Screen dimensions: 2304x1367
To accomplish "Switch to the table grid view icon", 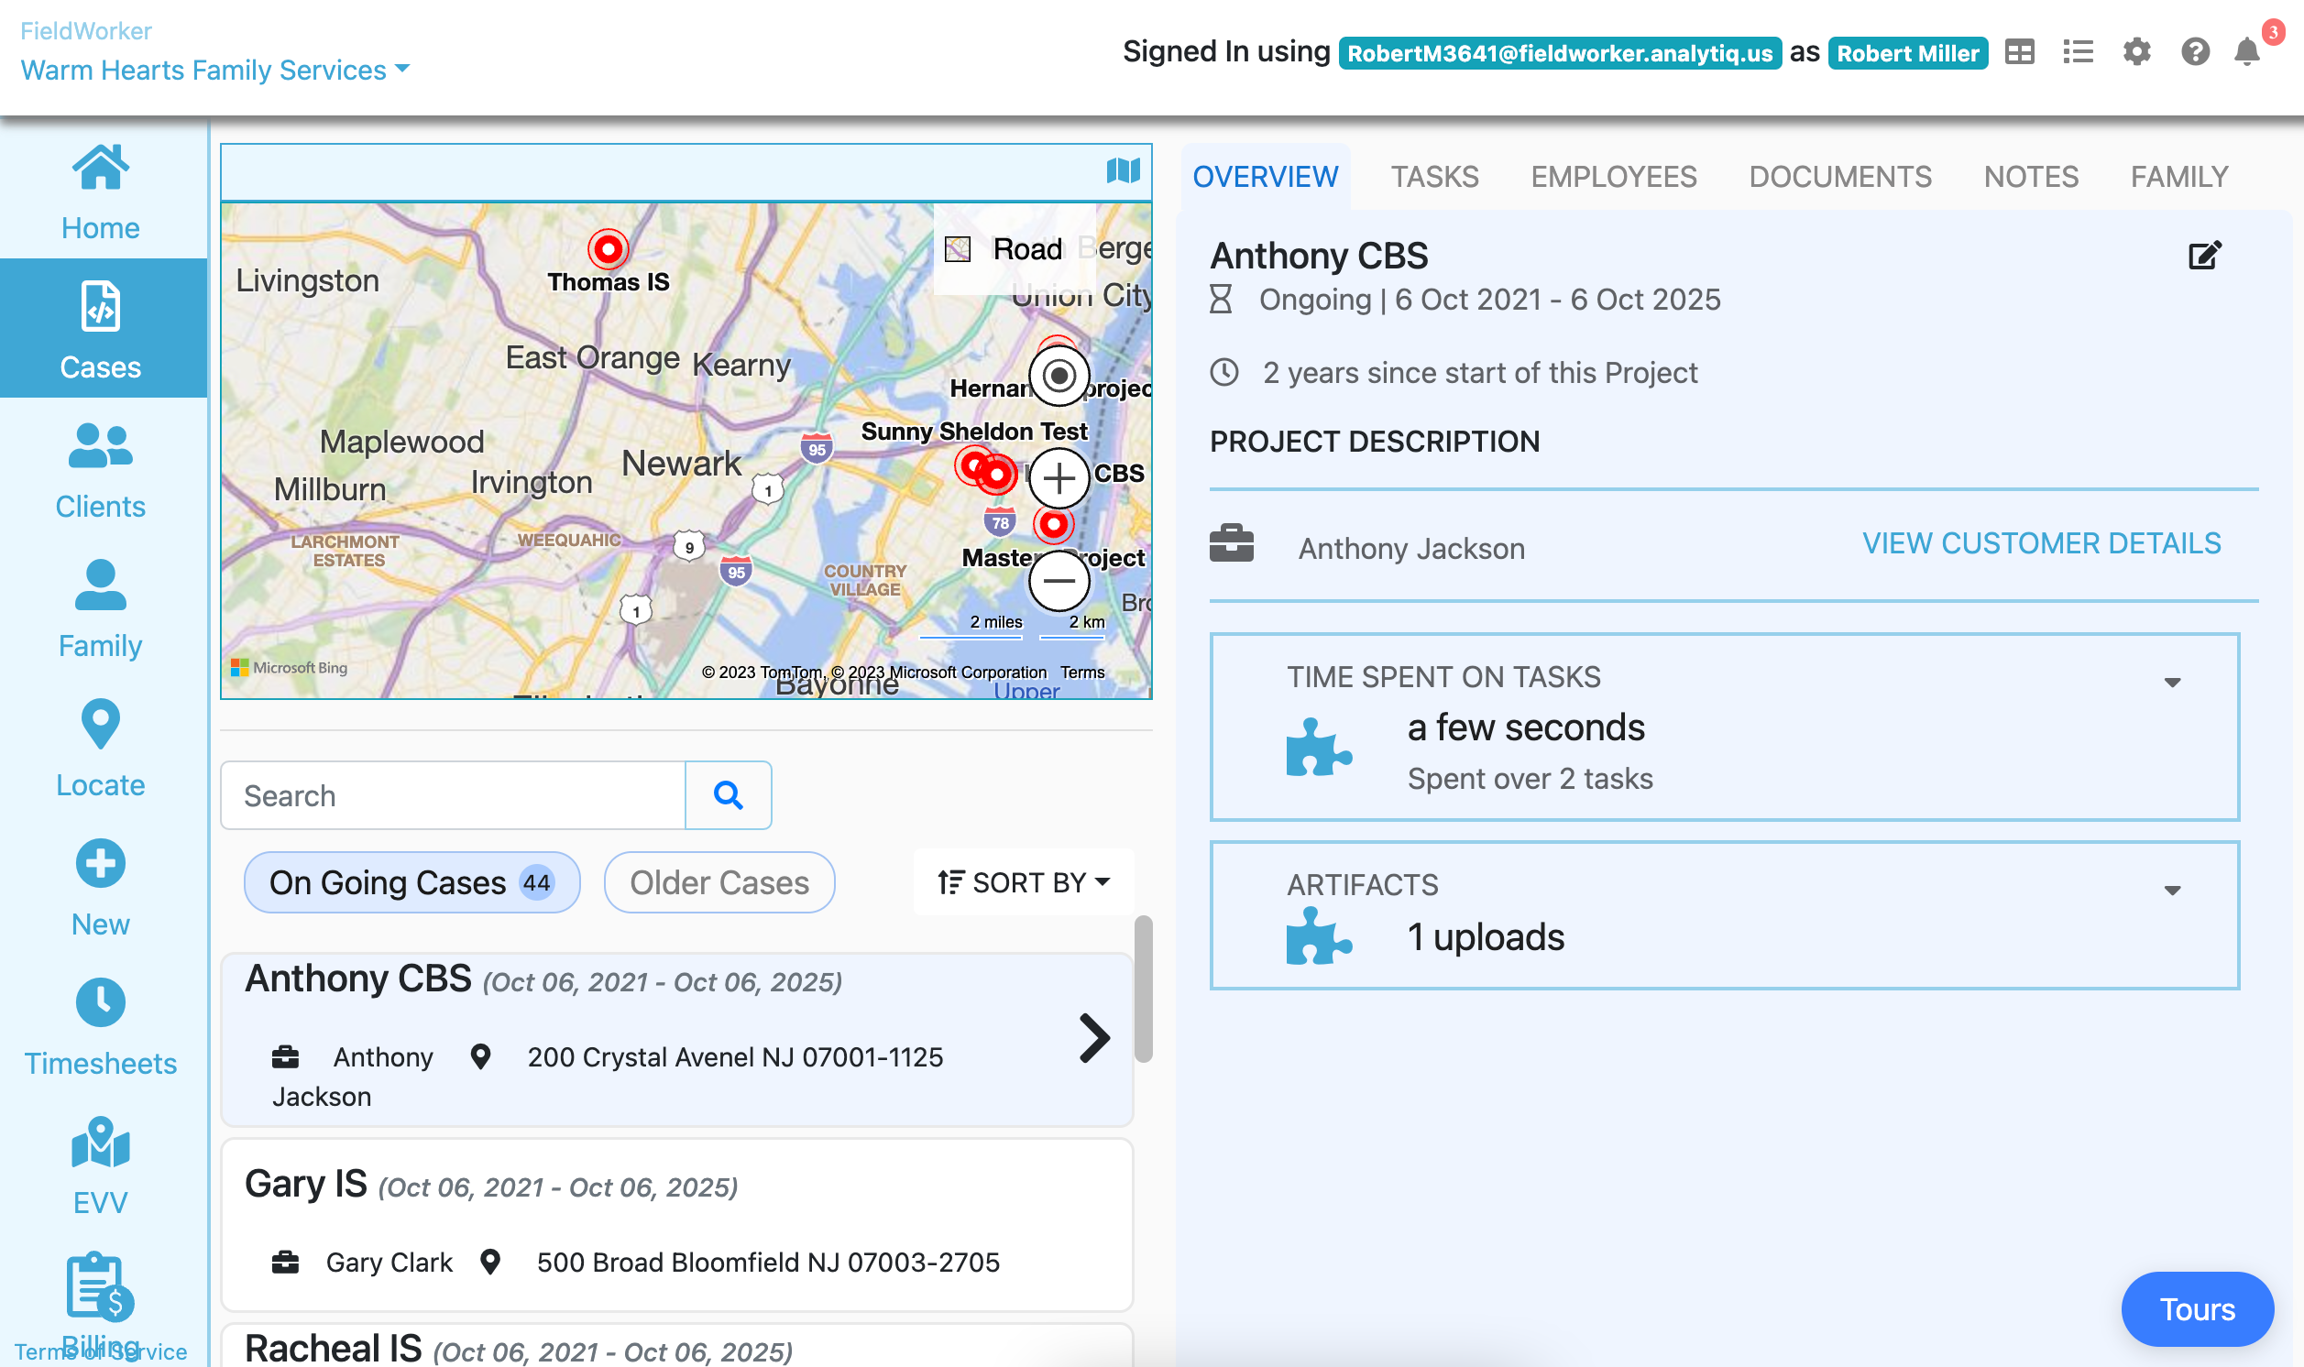I will [x=2019, y=52].
